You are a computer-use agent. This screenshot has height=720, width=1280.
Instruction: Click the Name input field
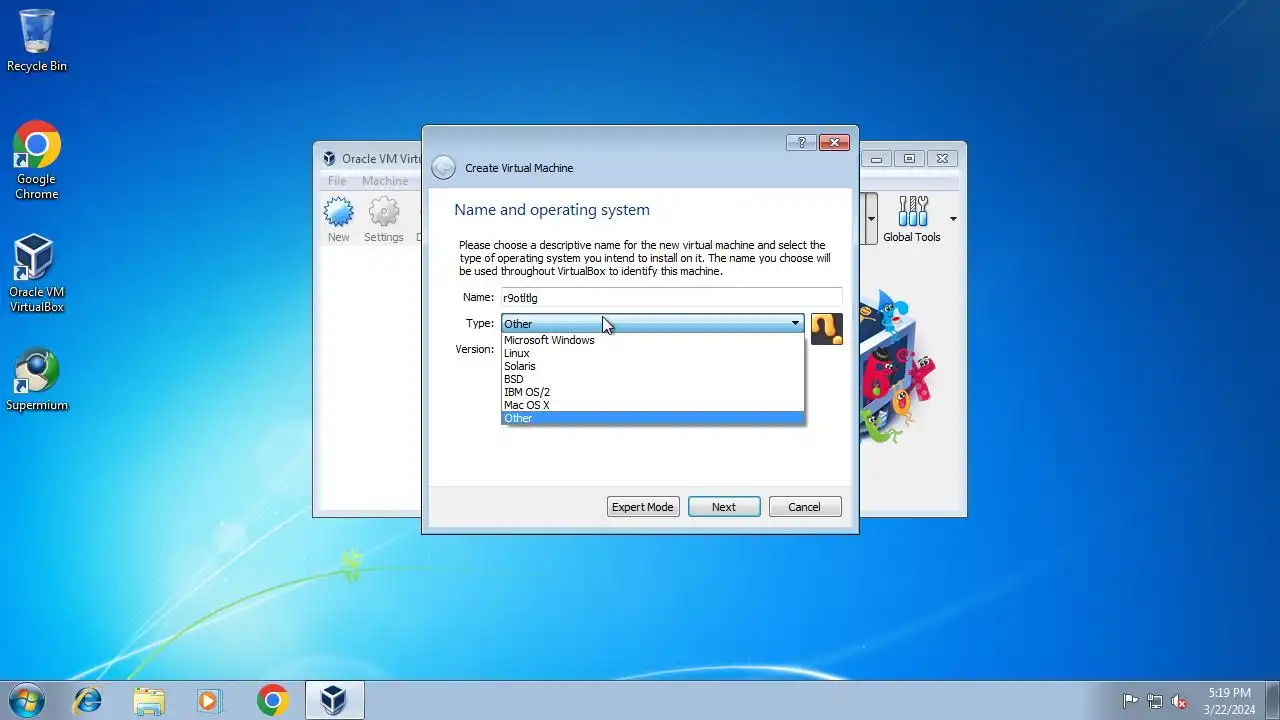click(x=671, y=297)
